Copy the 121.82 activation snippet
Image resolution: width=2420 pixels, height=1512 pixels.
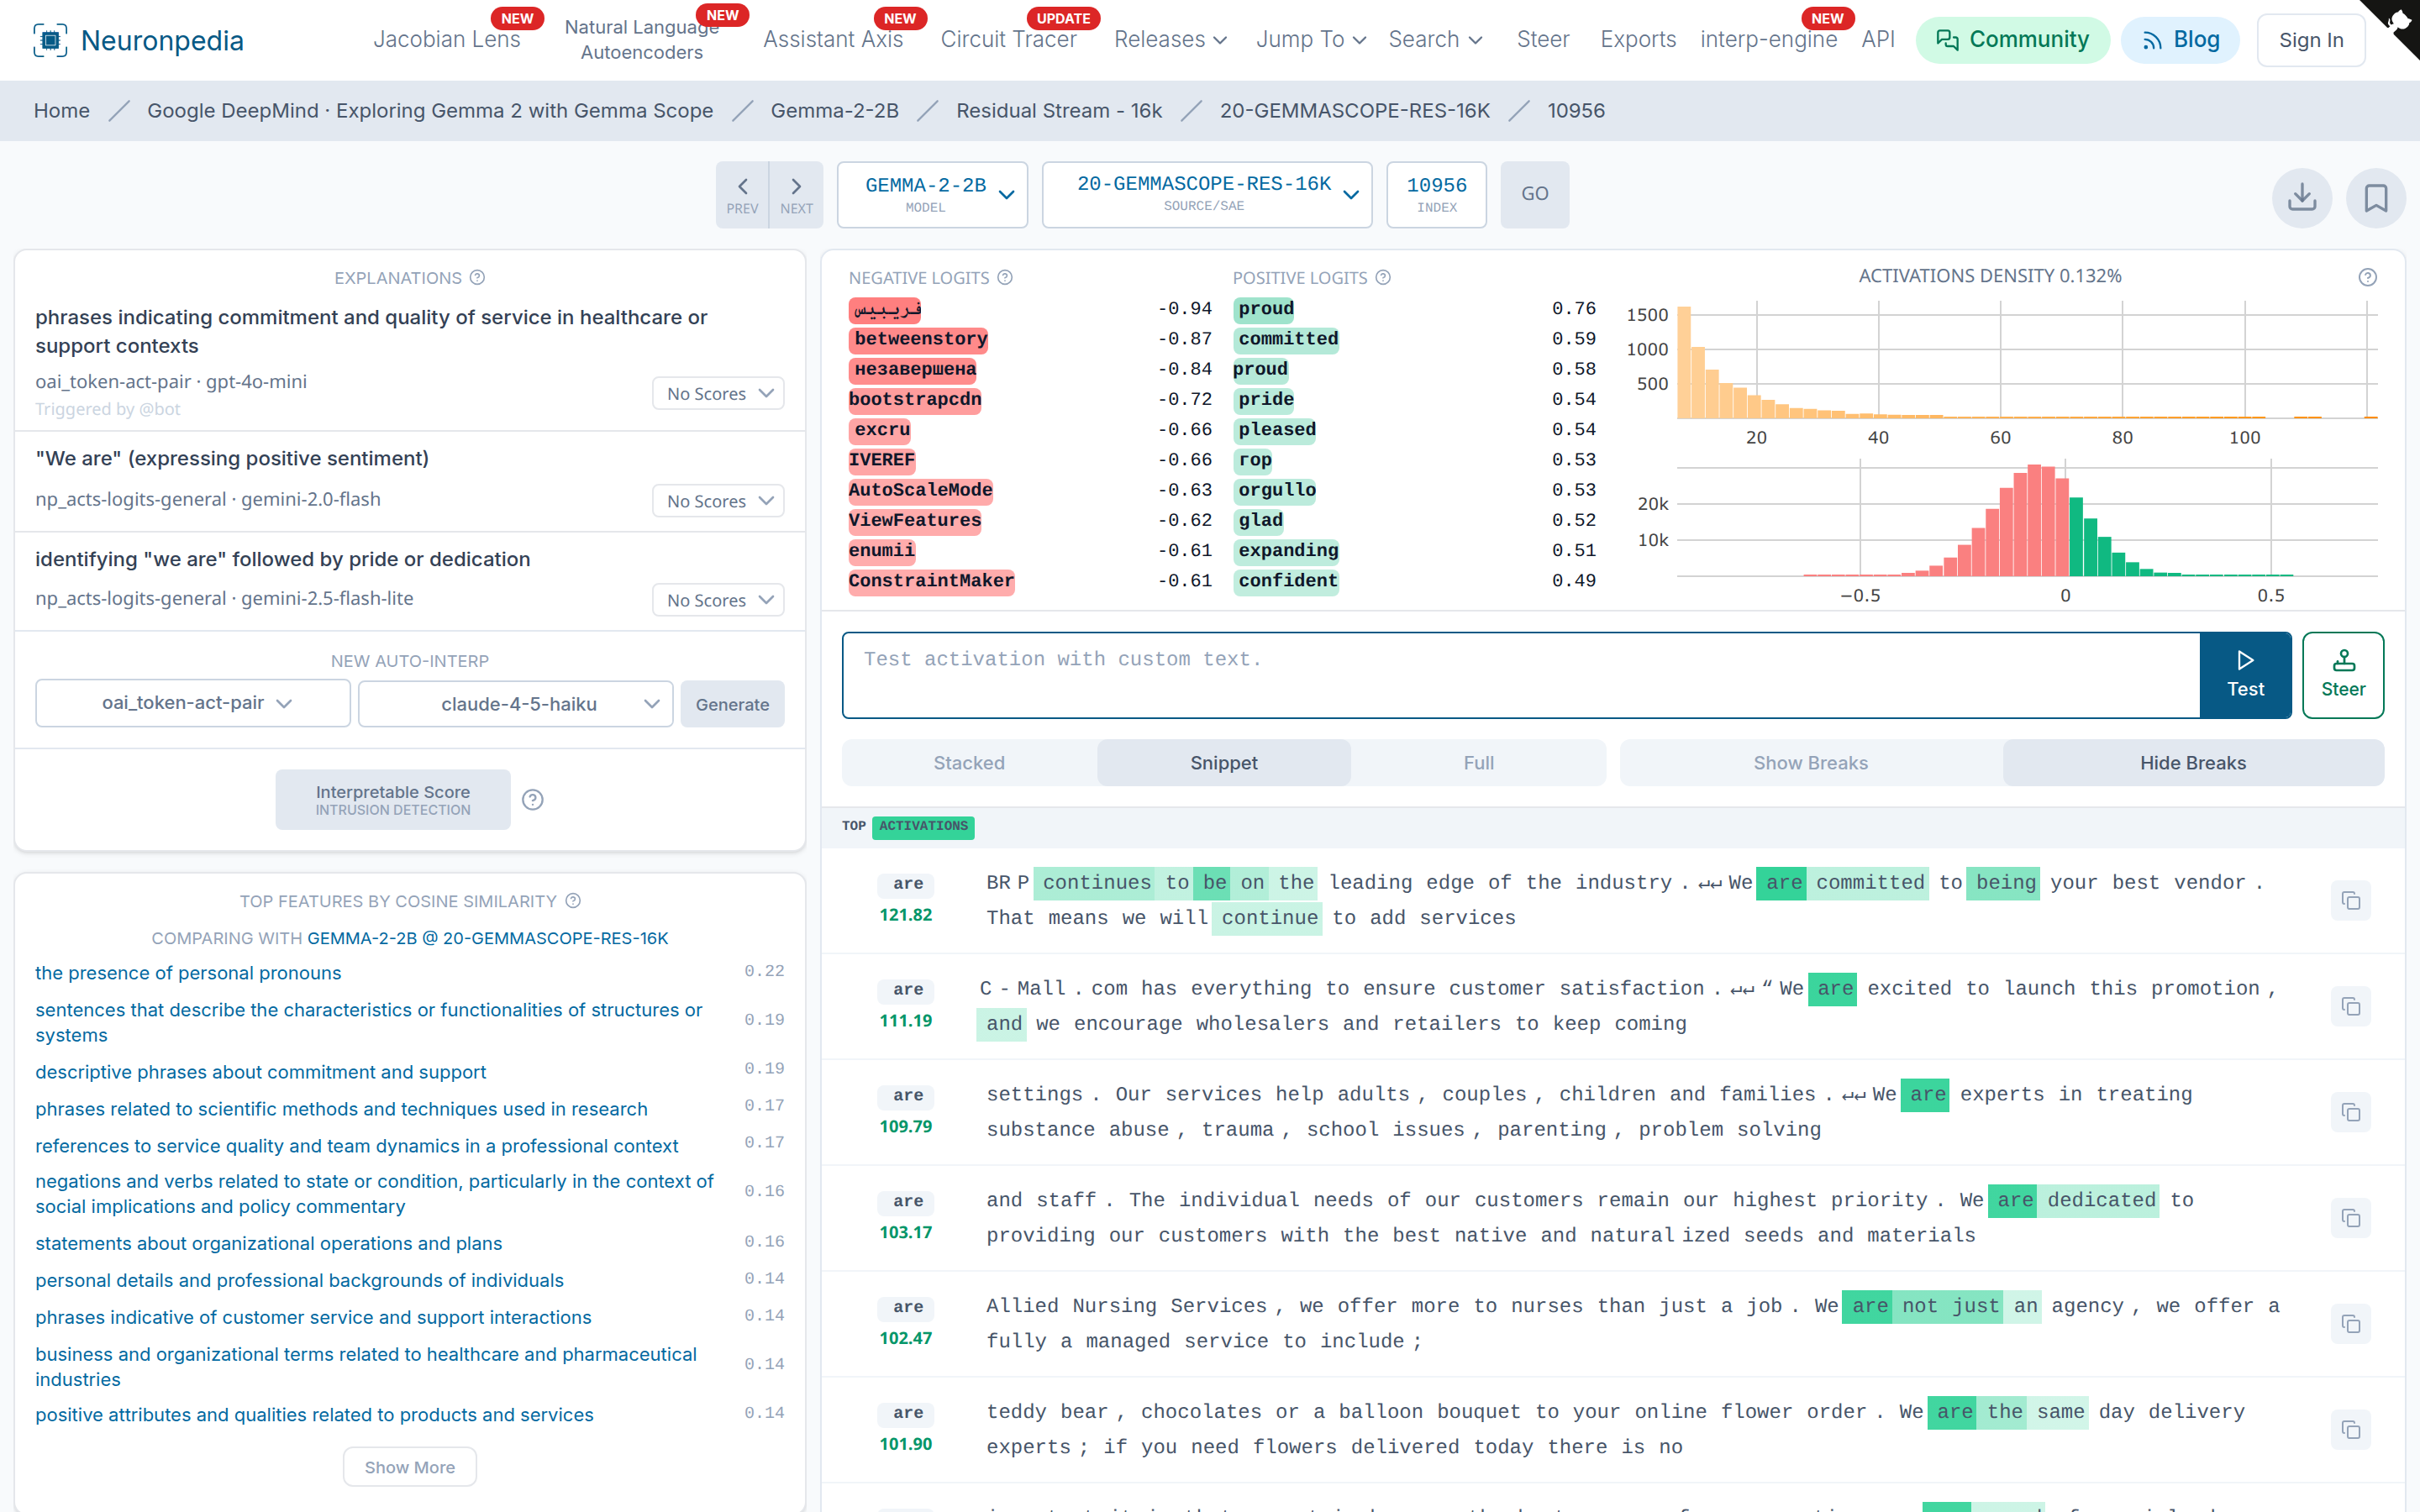coord(2350,901)
